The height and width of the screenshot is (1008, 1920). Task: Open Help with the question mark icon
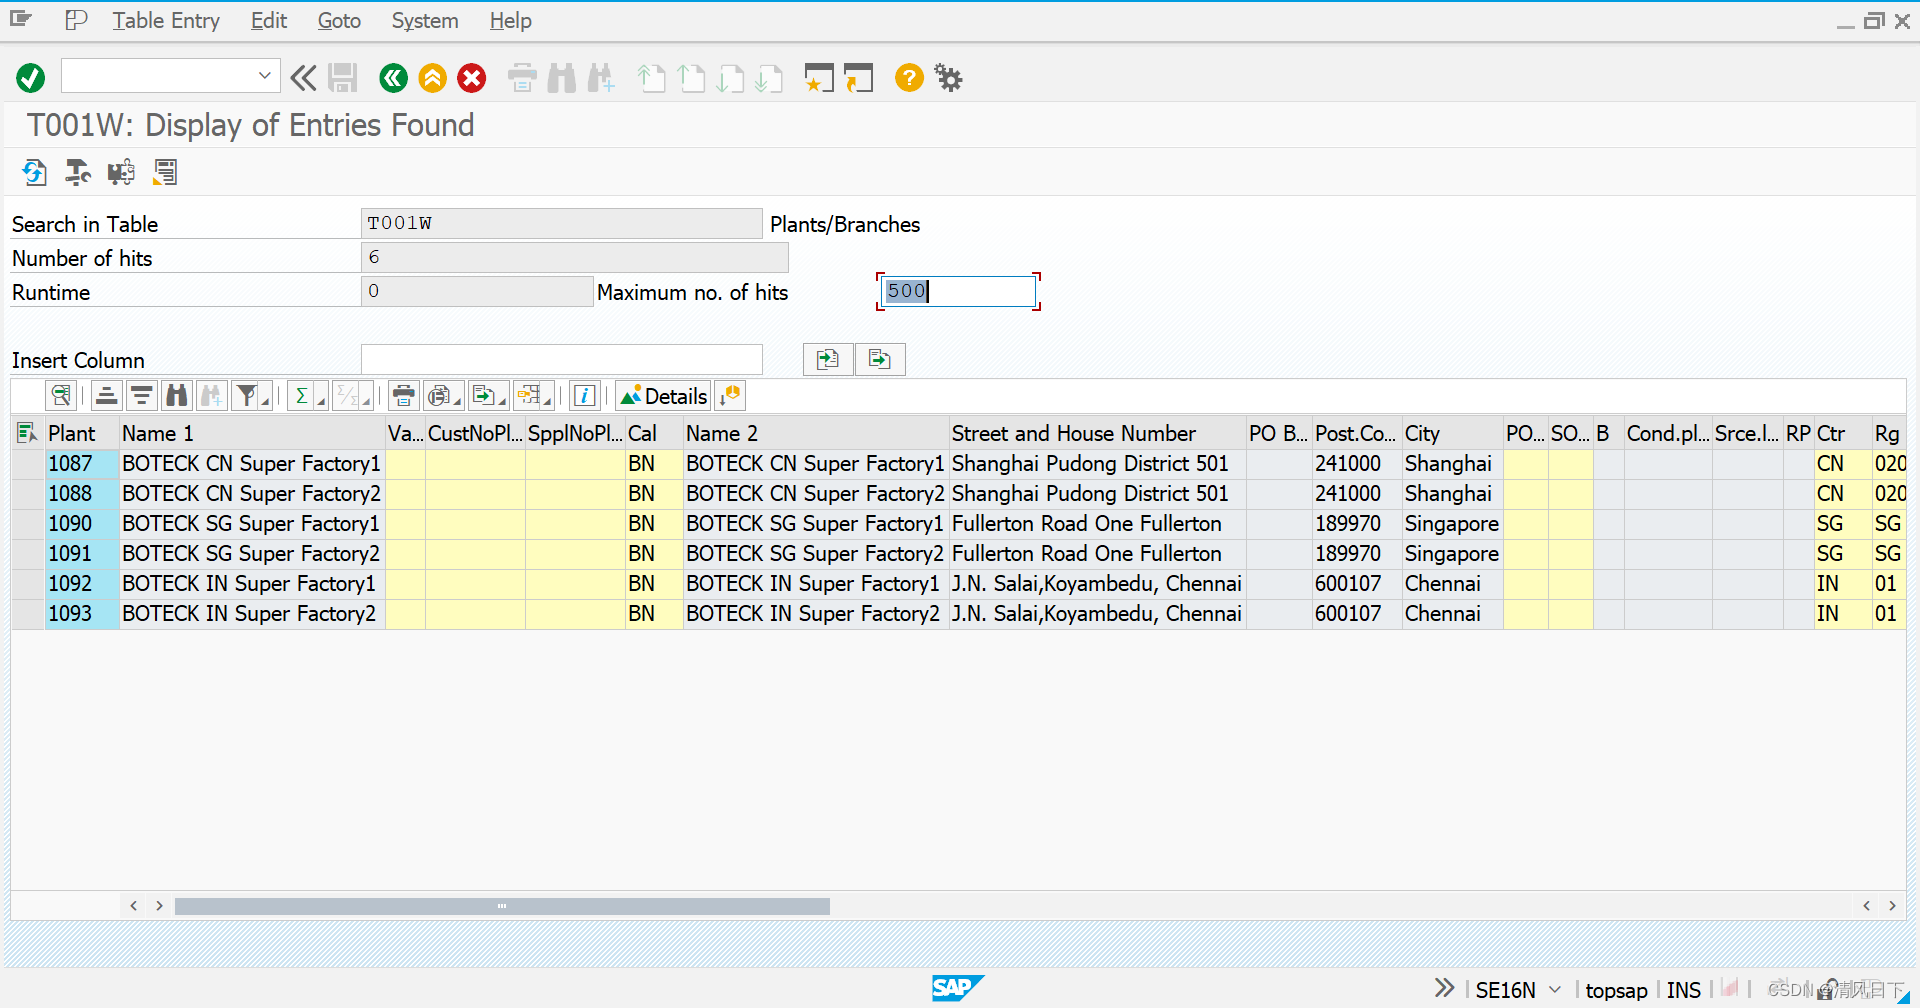[x=909, y=78]
